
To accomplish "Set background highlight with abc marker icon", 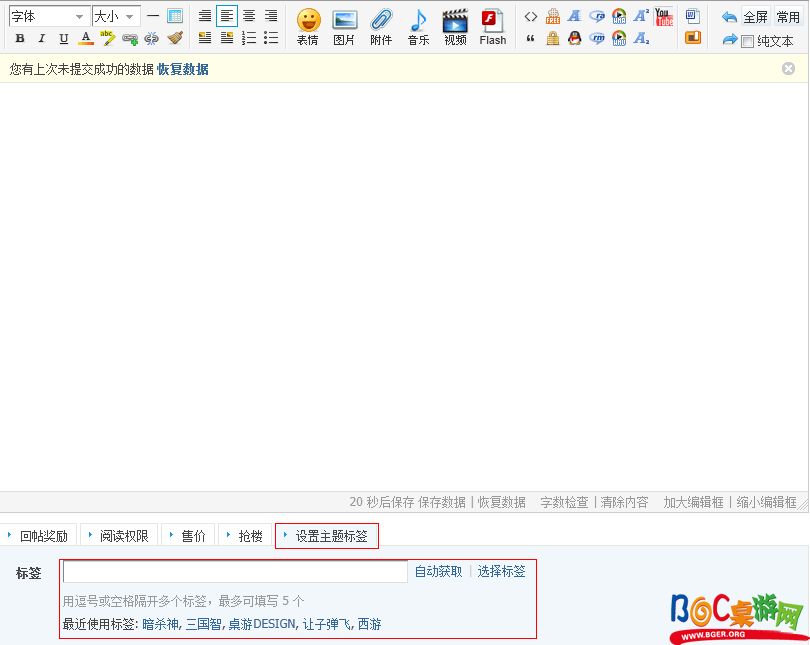I will (107, 38).
